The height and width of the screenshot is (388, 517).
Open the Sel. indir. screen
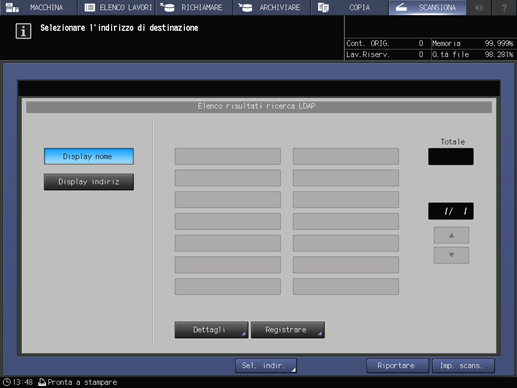tap(266, 366)
